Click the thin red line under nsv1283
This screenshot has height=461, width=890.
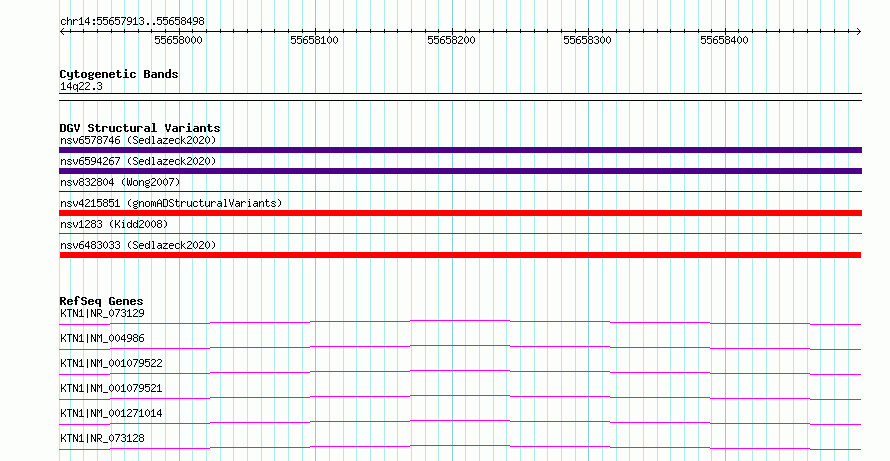(460, 233)
